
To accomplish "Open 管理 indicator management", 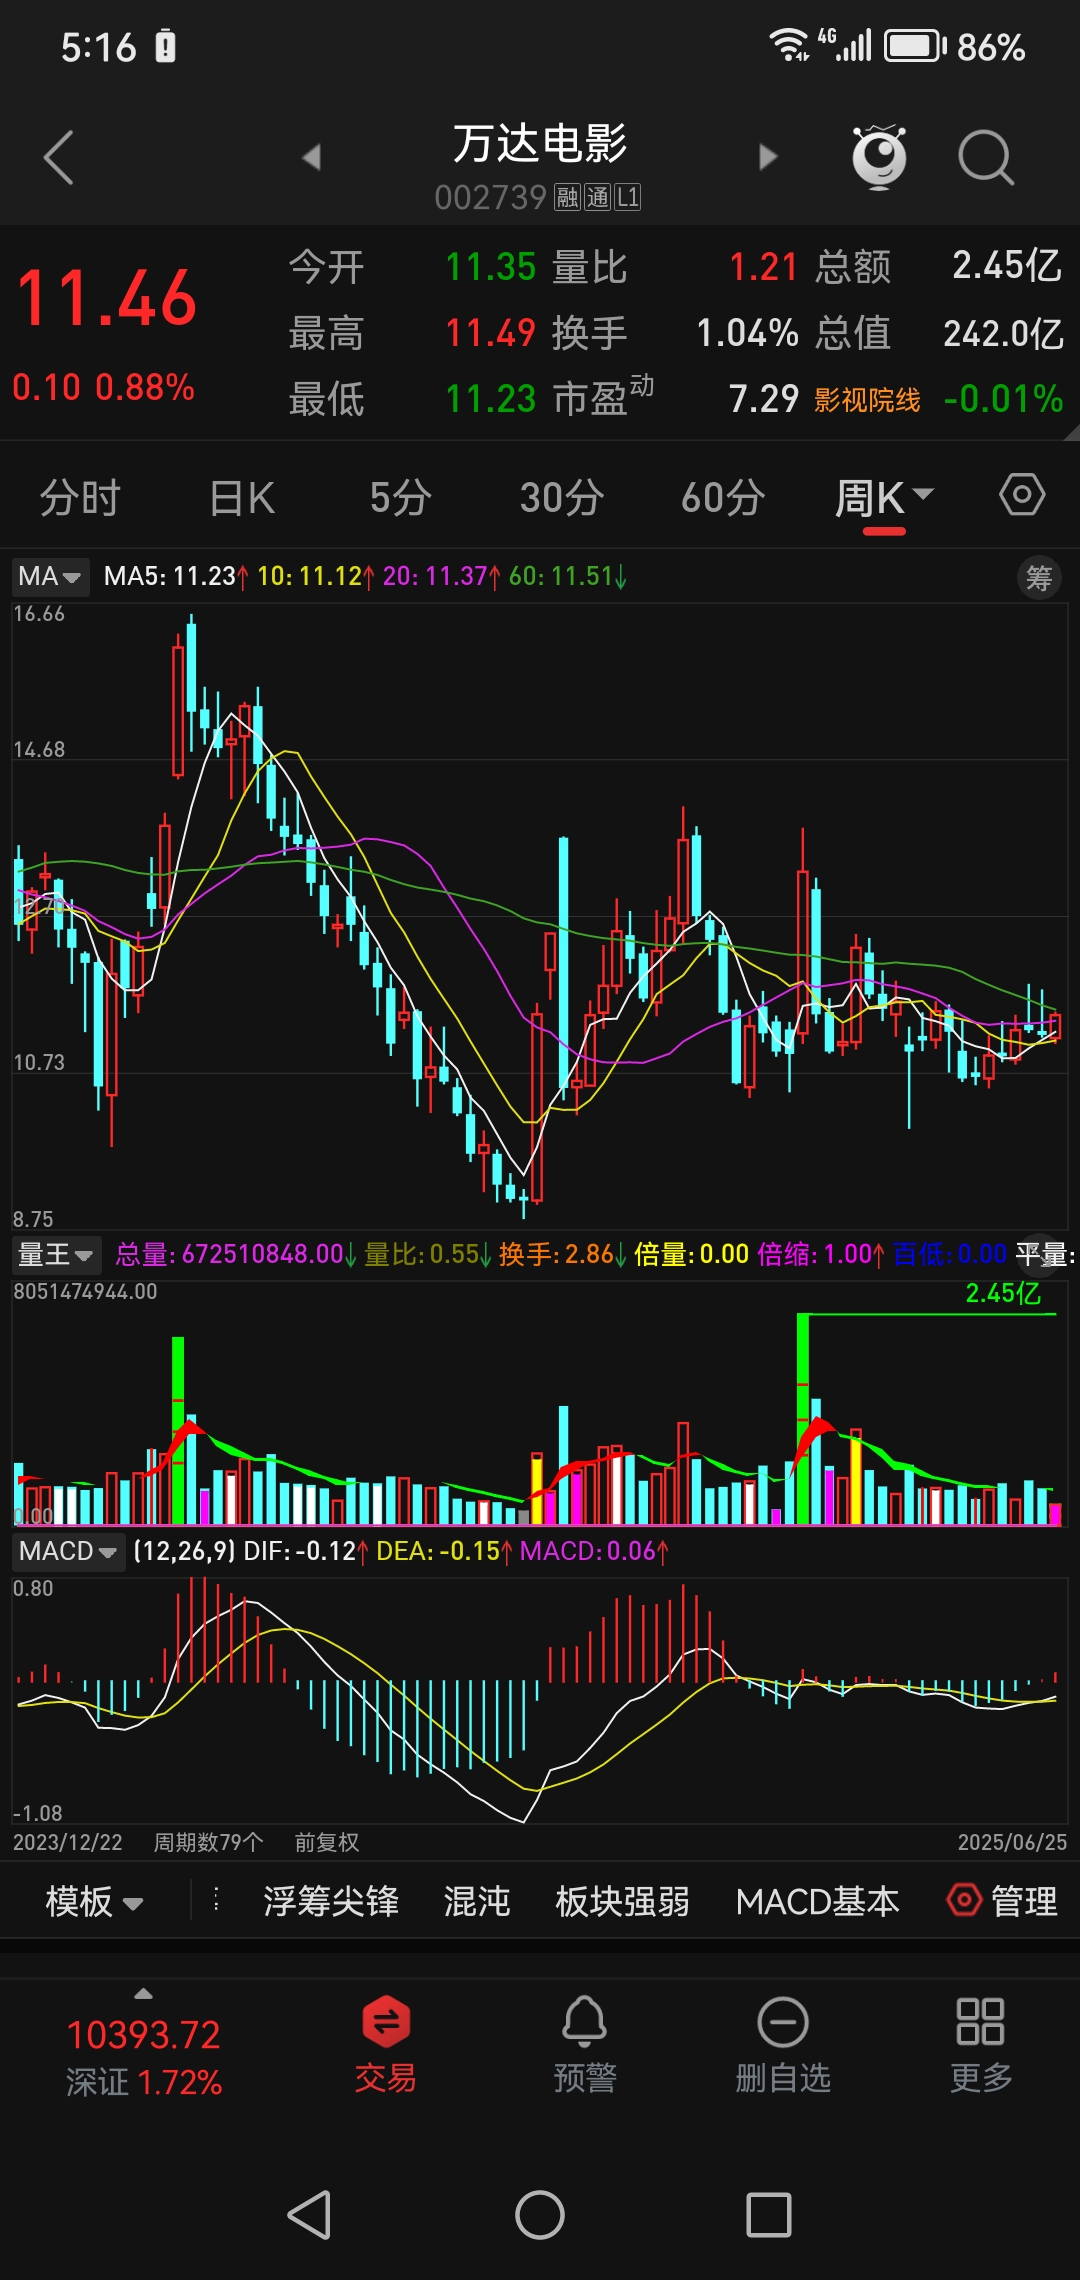I will (1003, 1900).
